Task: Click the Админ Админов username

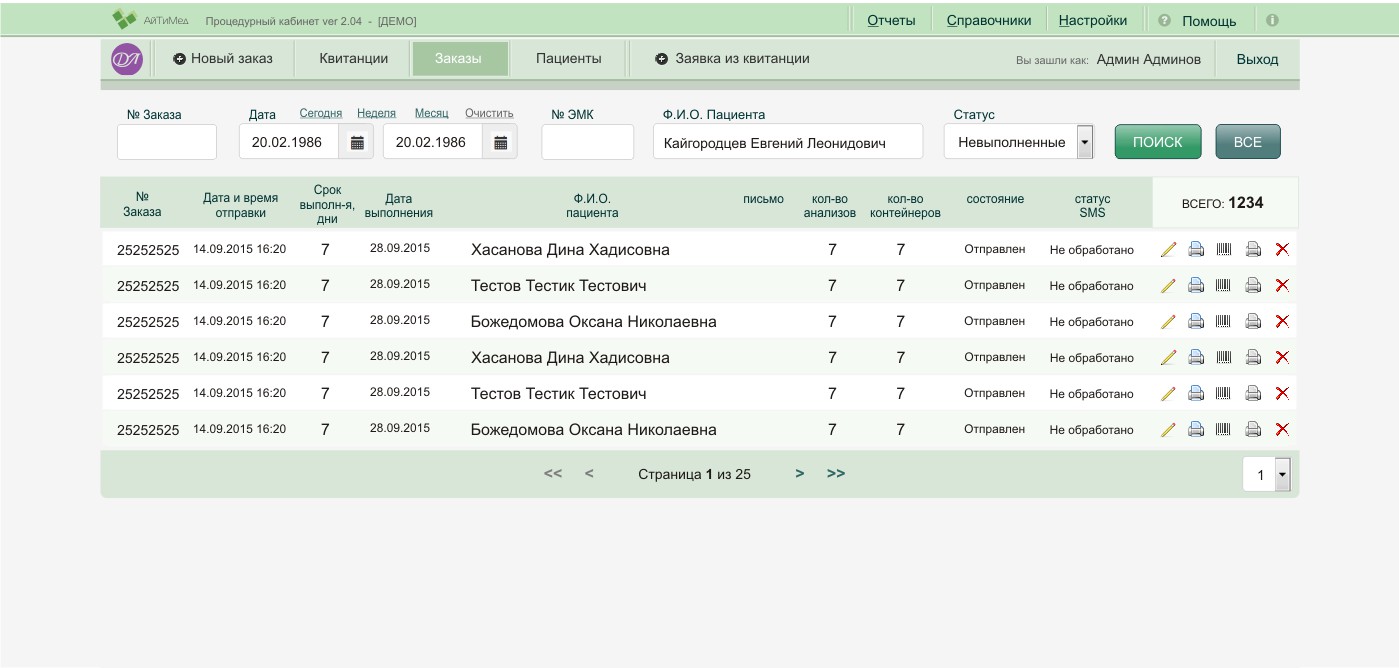Action: (x=1149, y=60)
